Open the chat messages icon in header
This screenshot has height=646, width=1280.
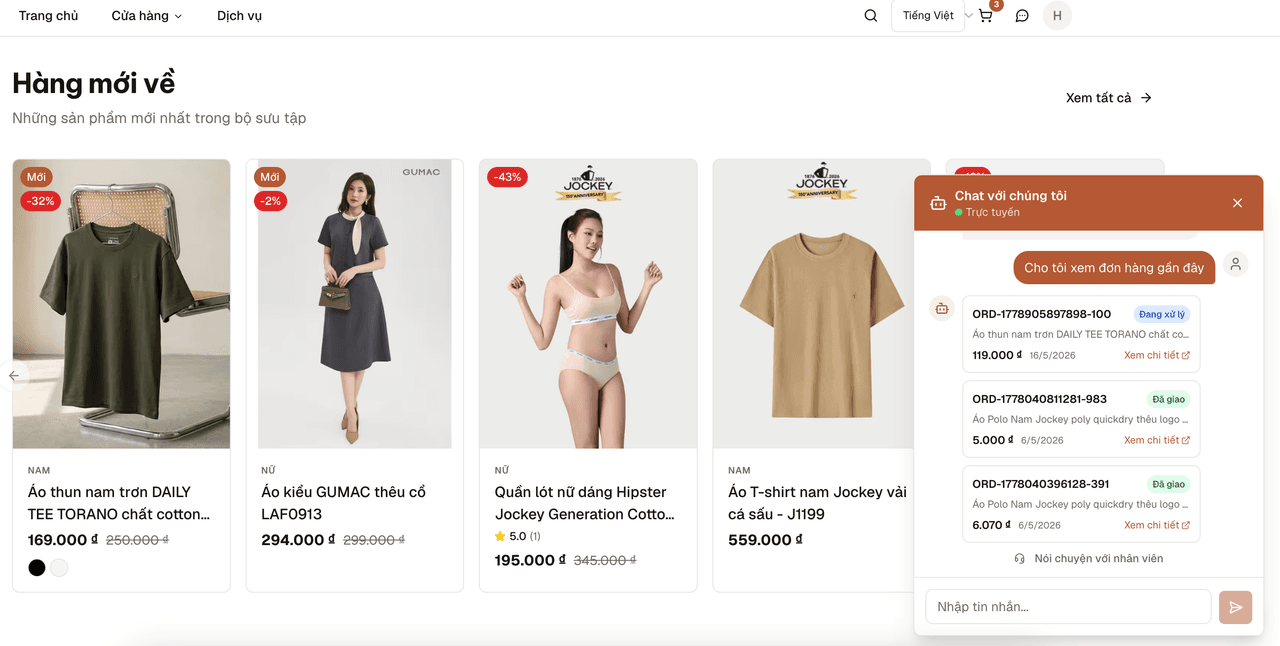1022,16
